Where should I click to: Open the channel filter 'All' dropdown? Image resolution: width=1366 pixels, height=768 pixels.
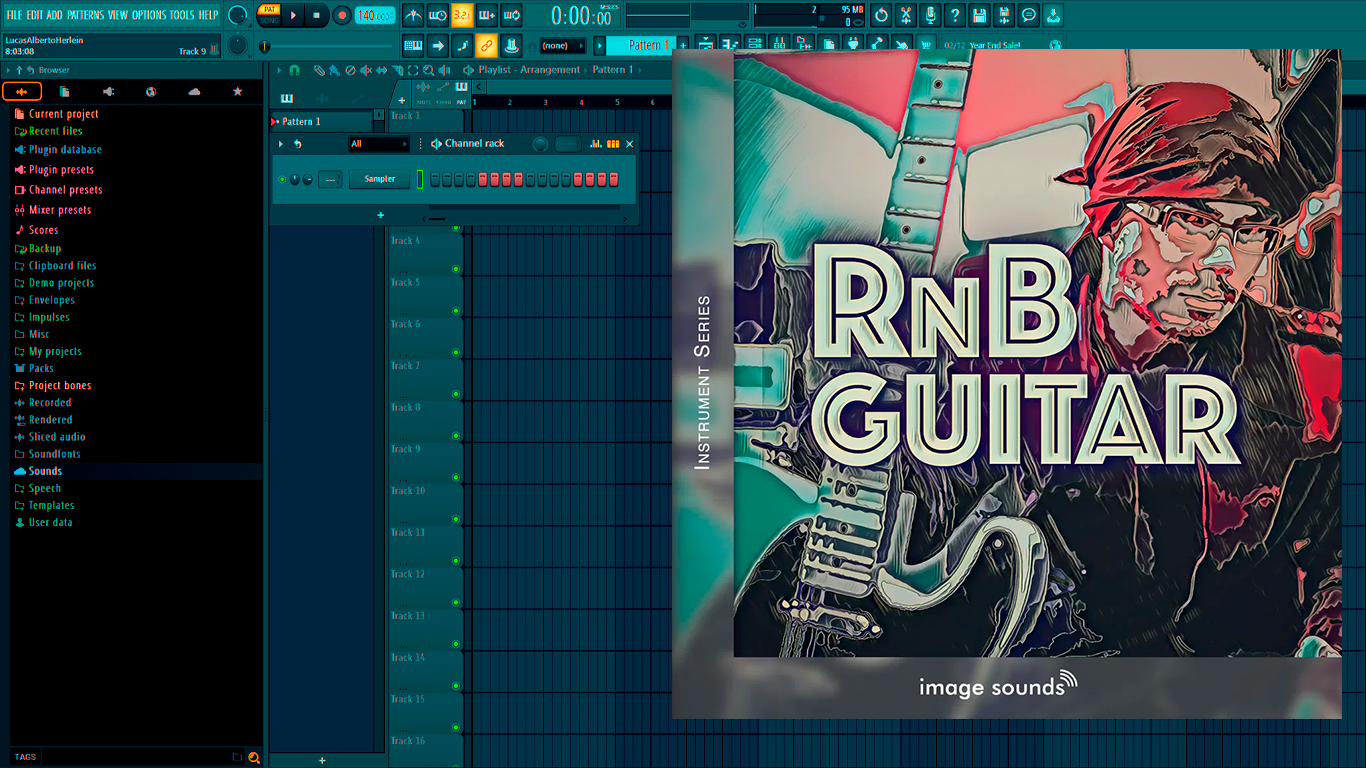(x=379, y=144)
